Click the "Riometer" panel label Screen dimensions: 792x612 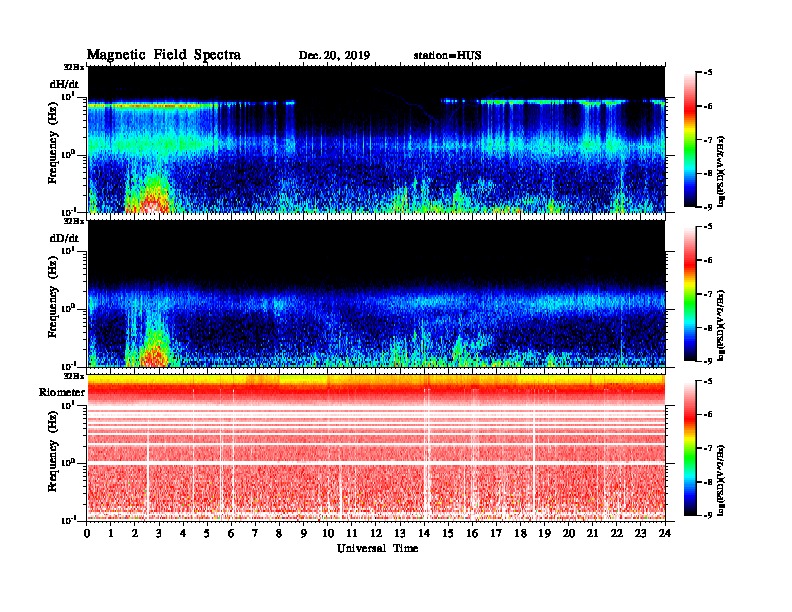point(62,392)
